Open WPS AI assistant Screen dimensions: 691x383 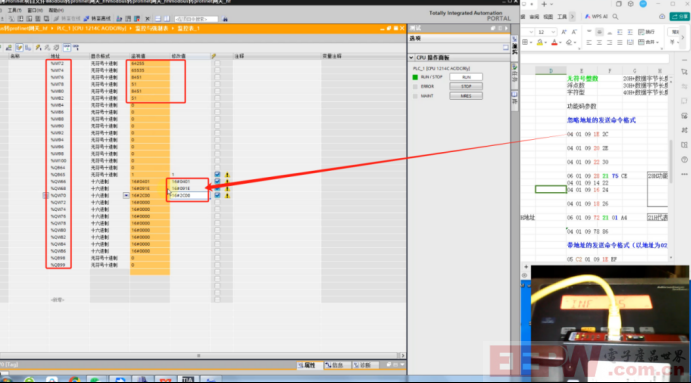pyautogui.click(x=596, y=17)
